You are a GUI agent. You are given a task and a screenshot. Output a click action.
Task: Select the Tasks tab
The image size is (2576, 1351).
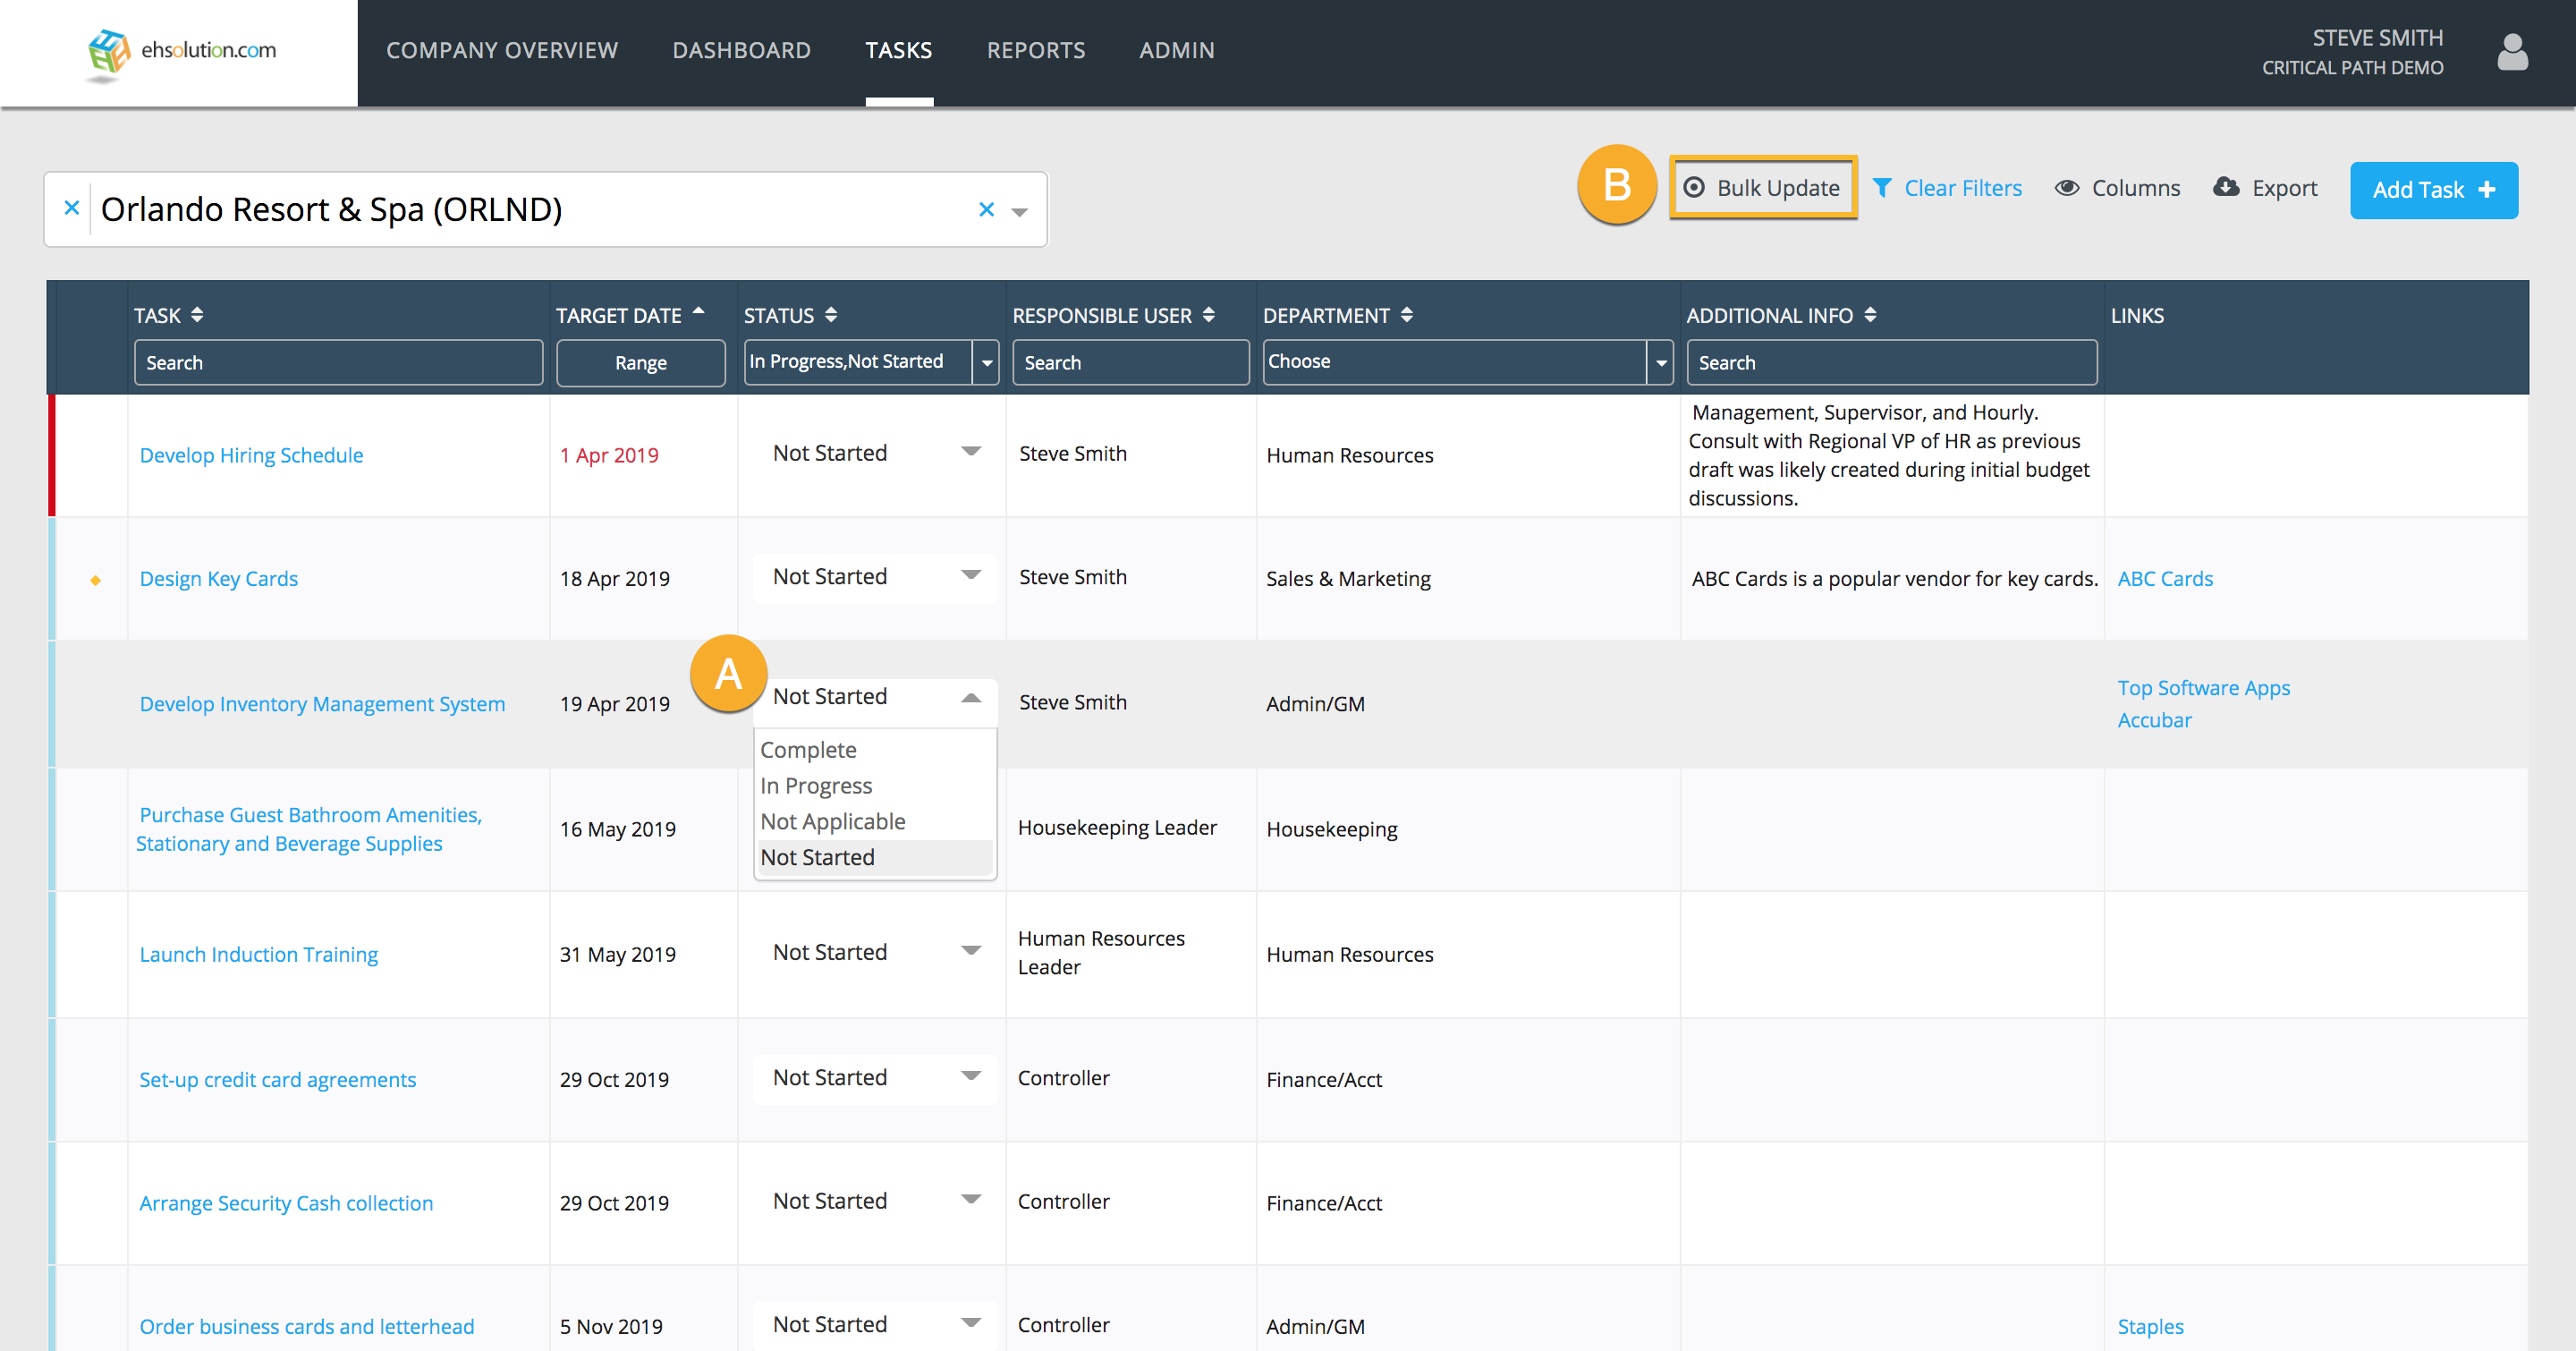point(898,50)
